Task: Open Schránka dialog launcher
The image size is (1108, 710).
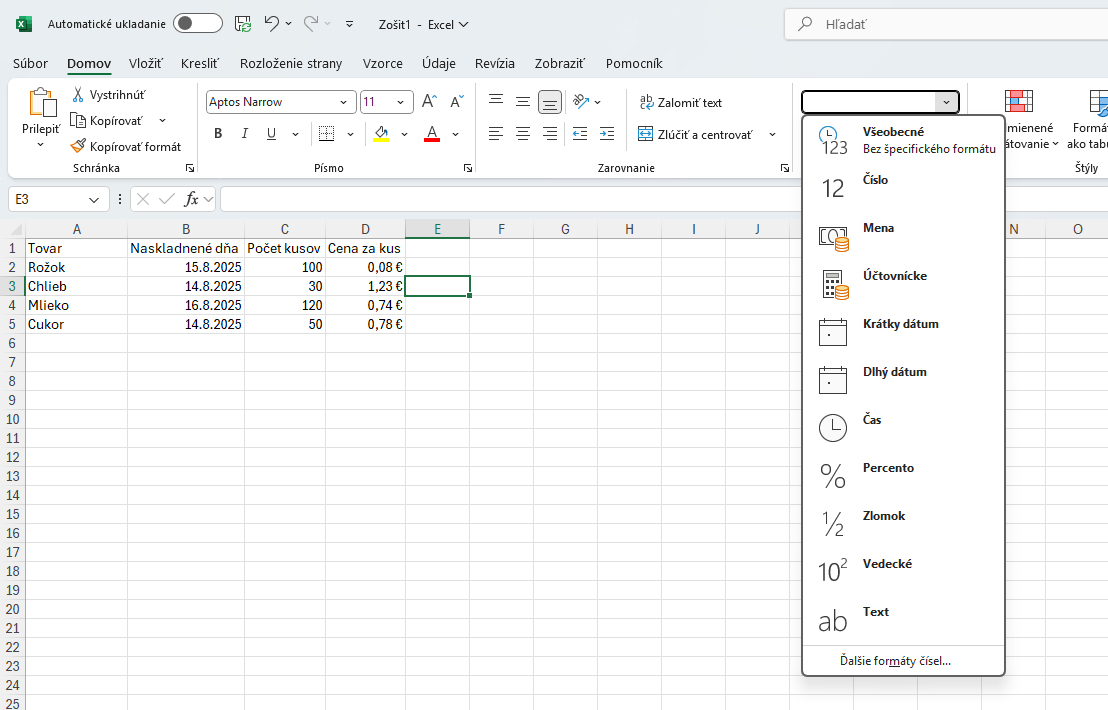Action: click(x=190, y=168)
